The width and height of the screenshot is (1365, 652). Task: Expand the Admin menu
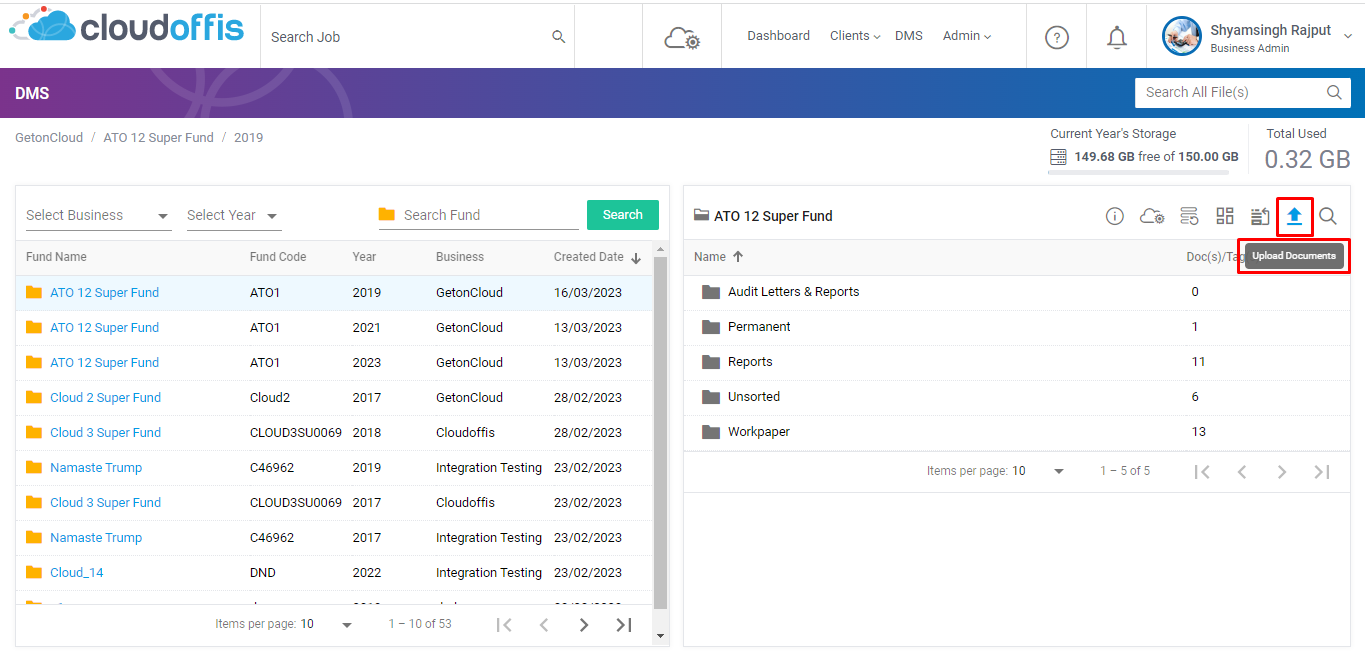[967, 36]
